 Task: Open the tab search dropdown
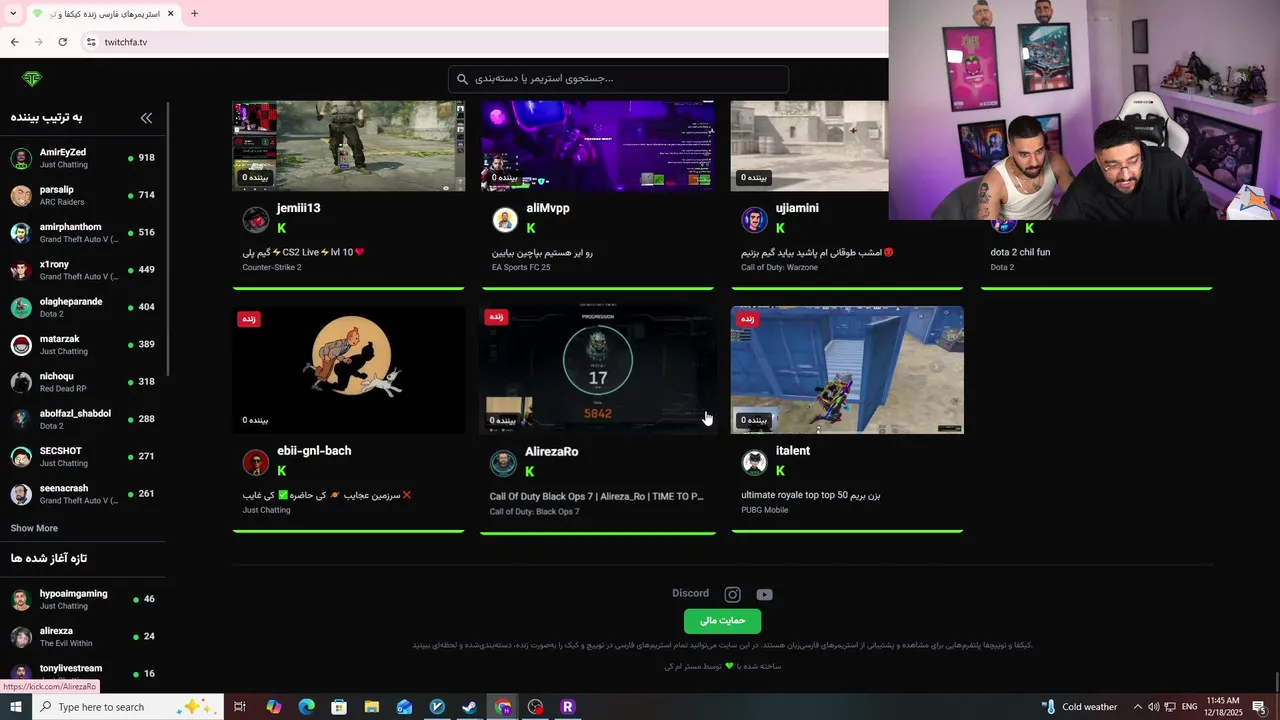[12, 14]
